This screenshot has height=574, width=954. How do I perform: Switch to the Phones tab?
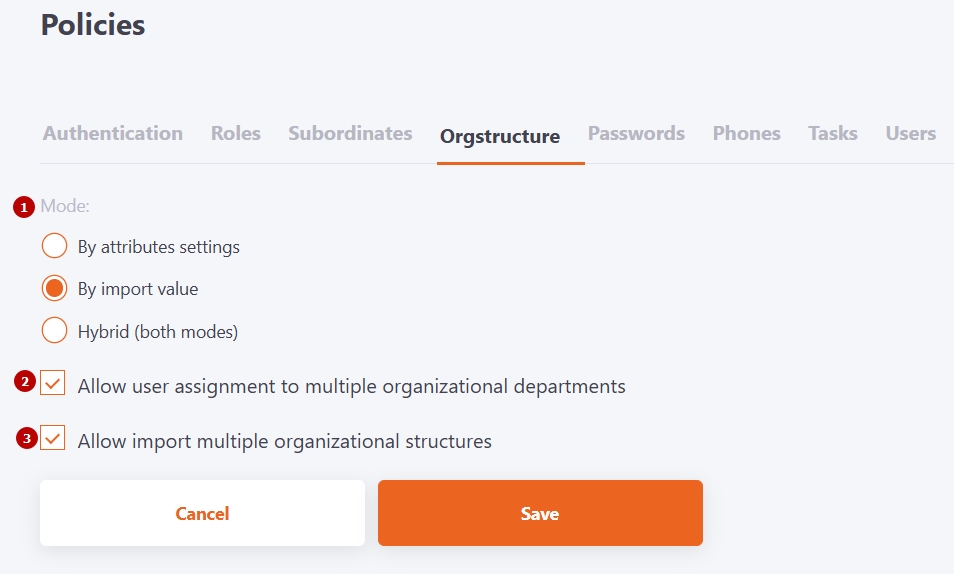tap(746, 133)
